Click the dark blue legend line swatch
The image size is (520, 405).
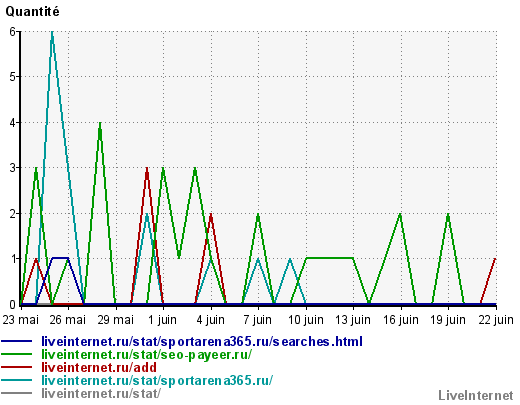click(16, 341)
